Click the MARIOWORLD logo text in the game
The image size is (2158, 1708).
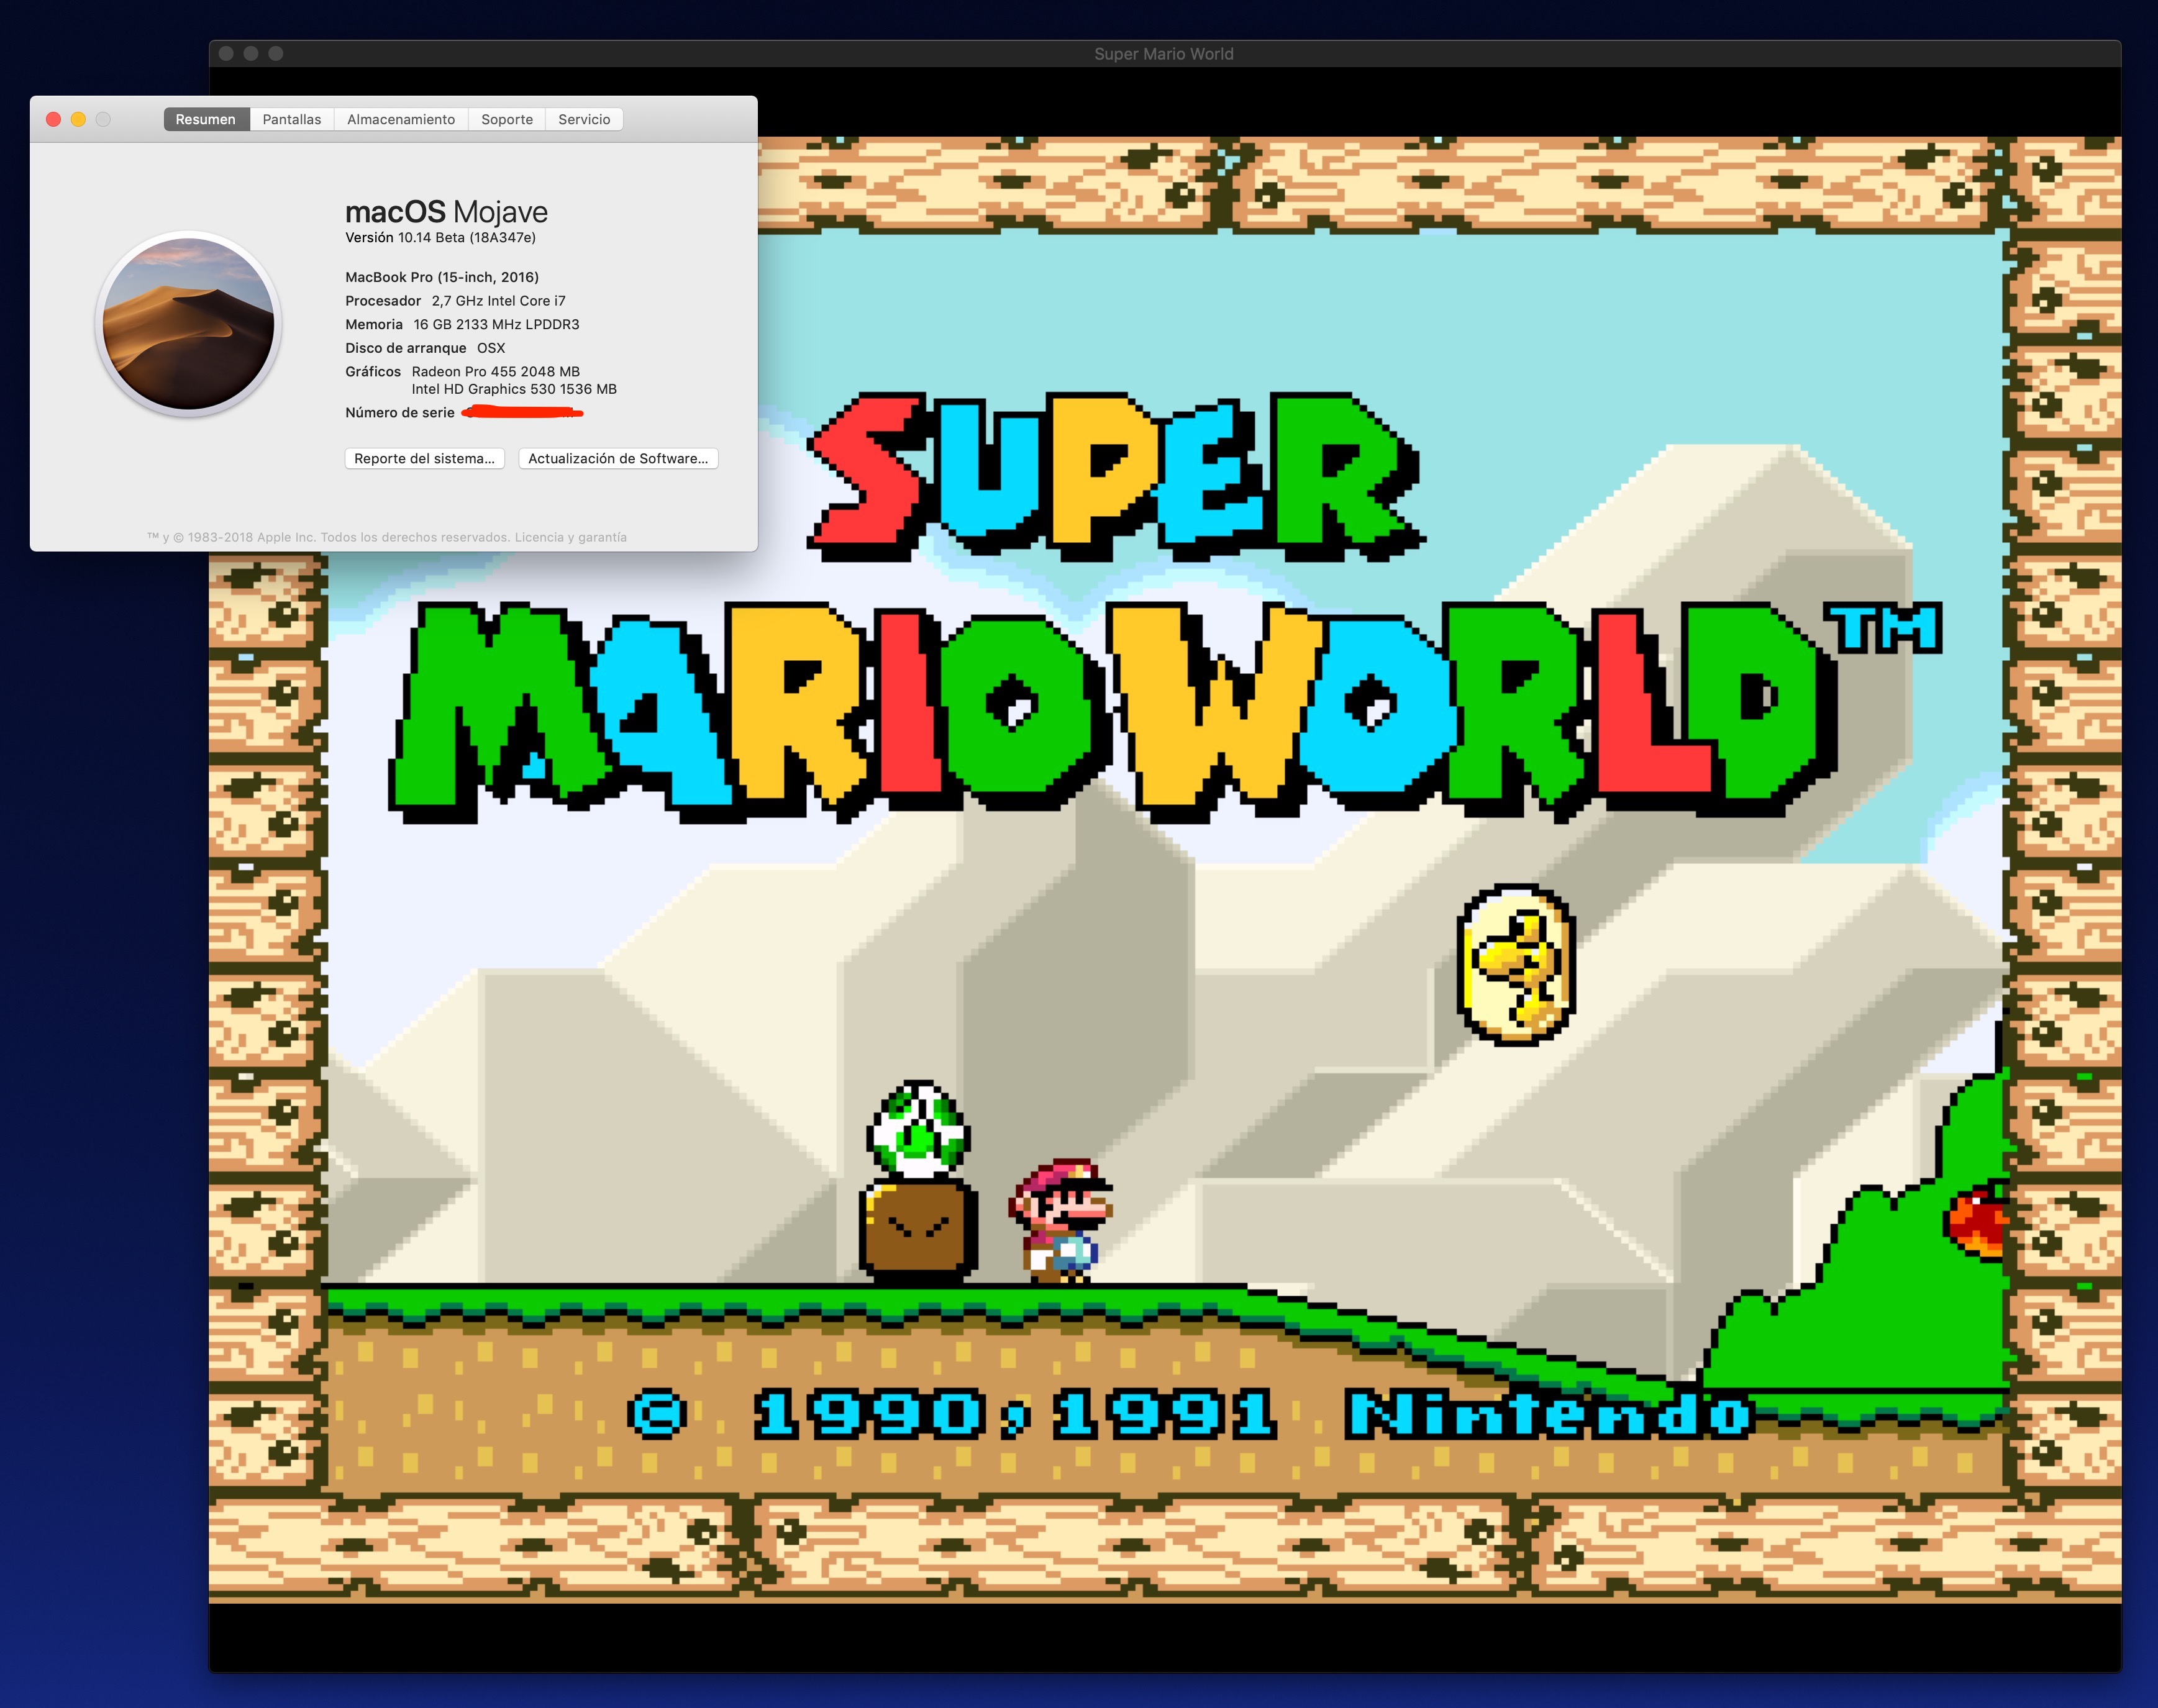click(x=1112, y=712)
